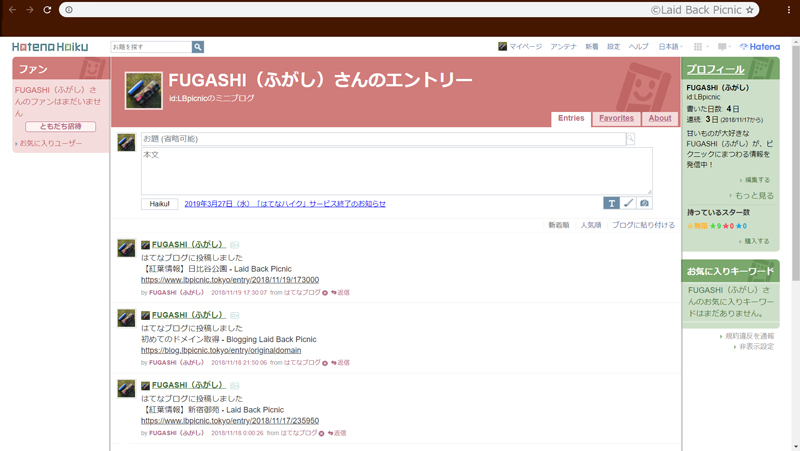
Task: Click the star icon after はてなブログ in 21:50:06 entry
Action: coord(324,363)
